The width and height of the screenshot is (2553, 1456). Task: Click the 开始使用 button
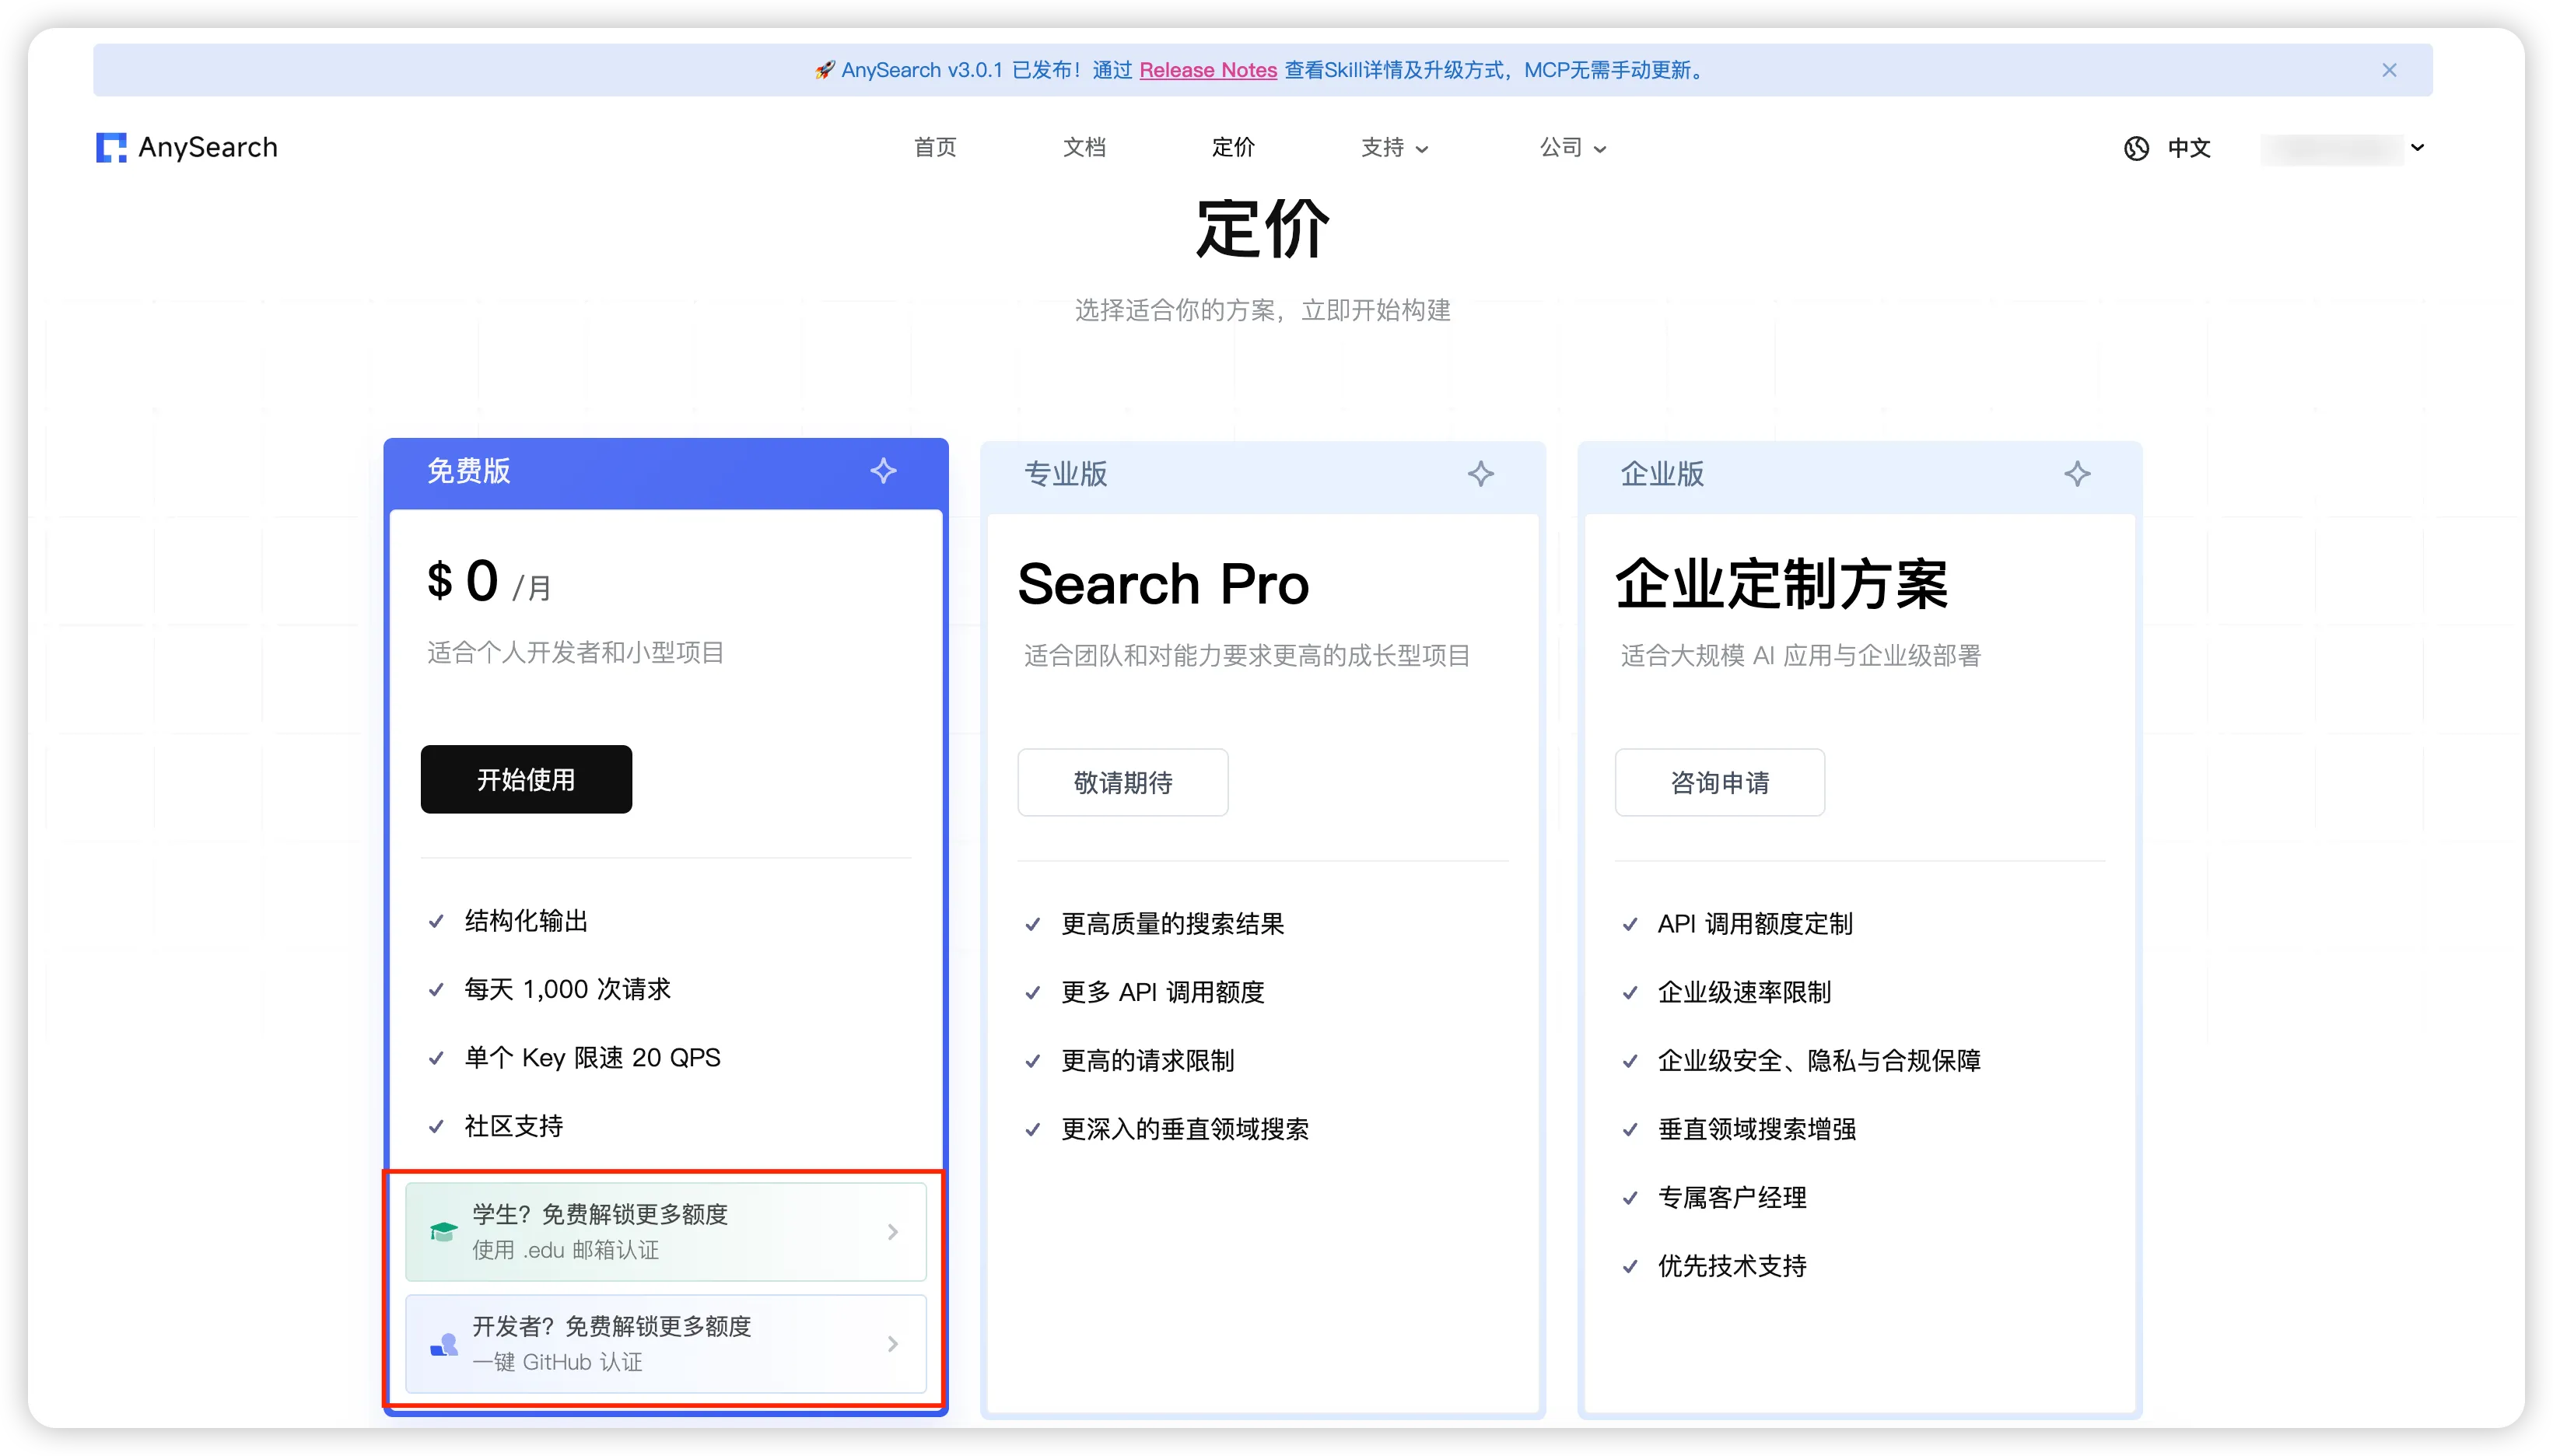click(526, 779)
